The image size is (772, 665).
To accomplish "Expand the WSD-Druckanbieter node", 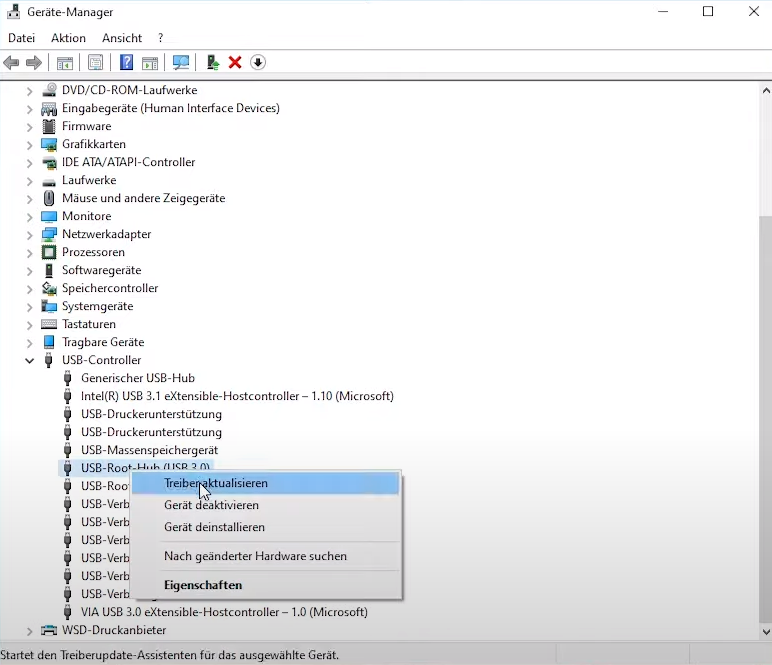I will tap(29, 631).
